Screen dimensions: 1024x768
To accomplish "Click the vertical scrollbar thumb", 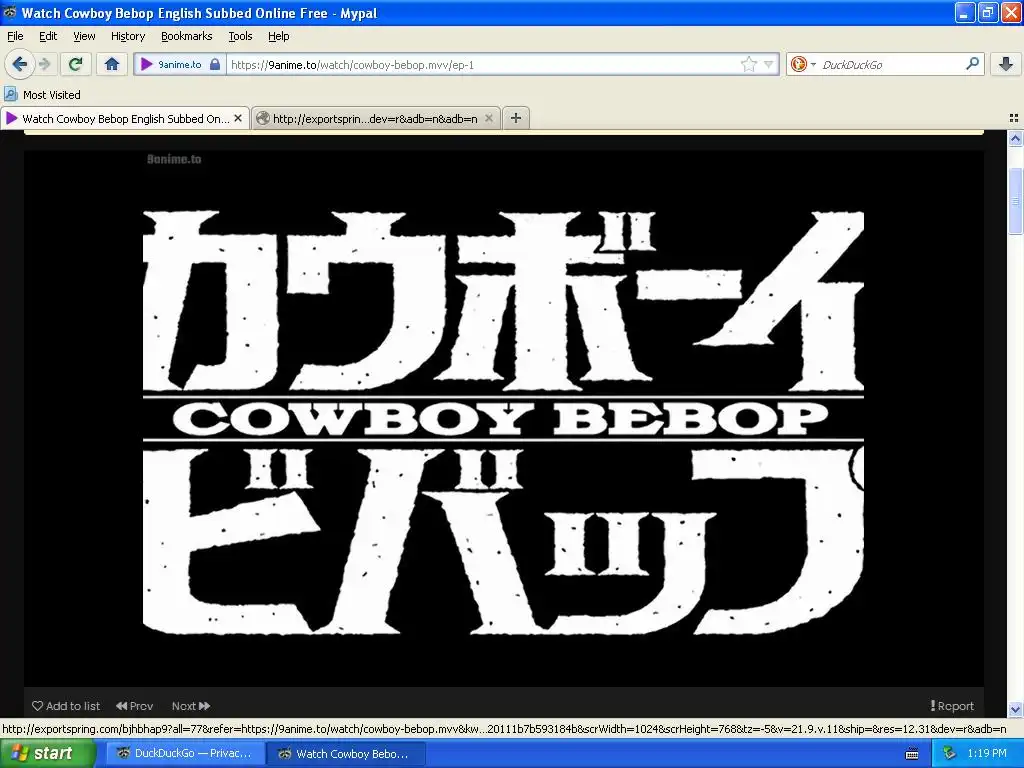I will coord(1016,201).
